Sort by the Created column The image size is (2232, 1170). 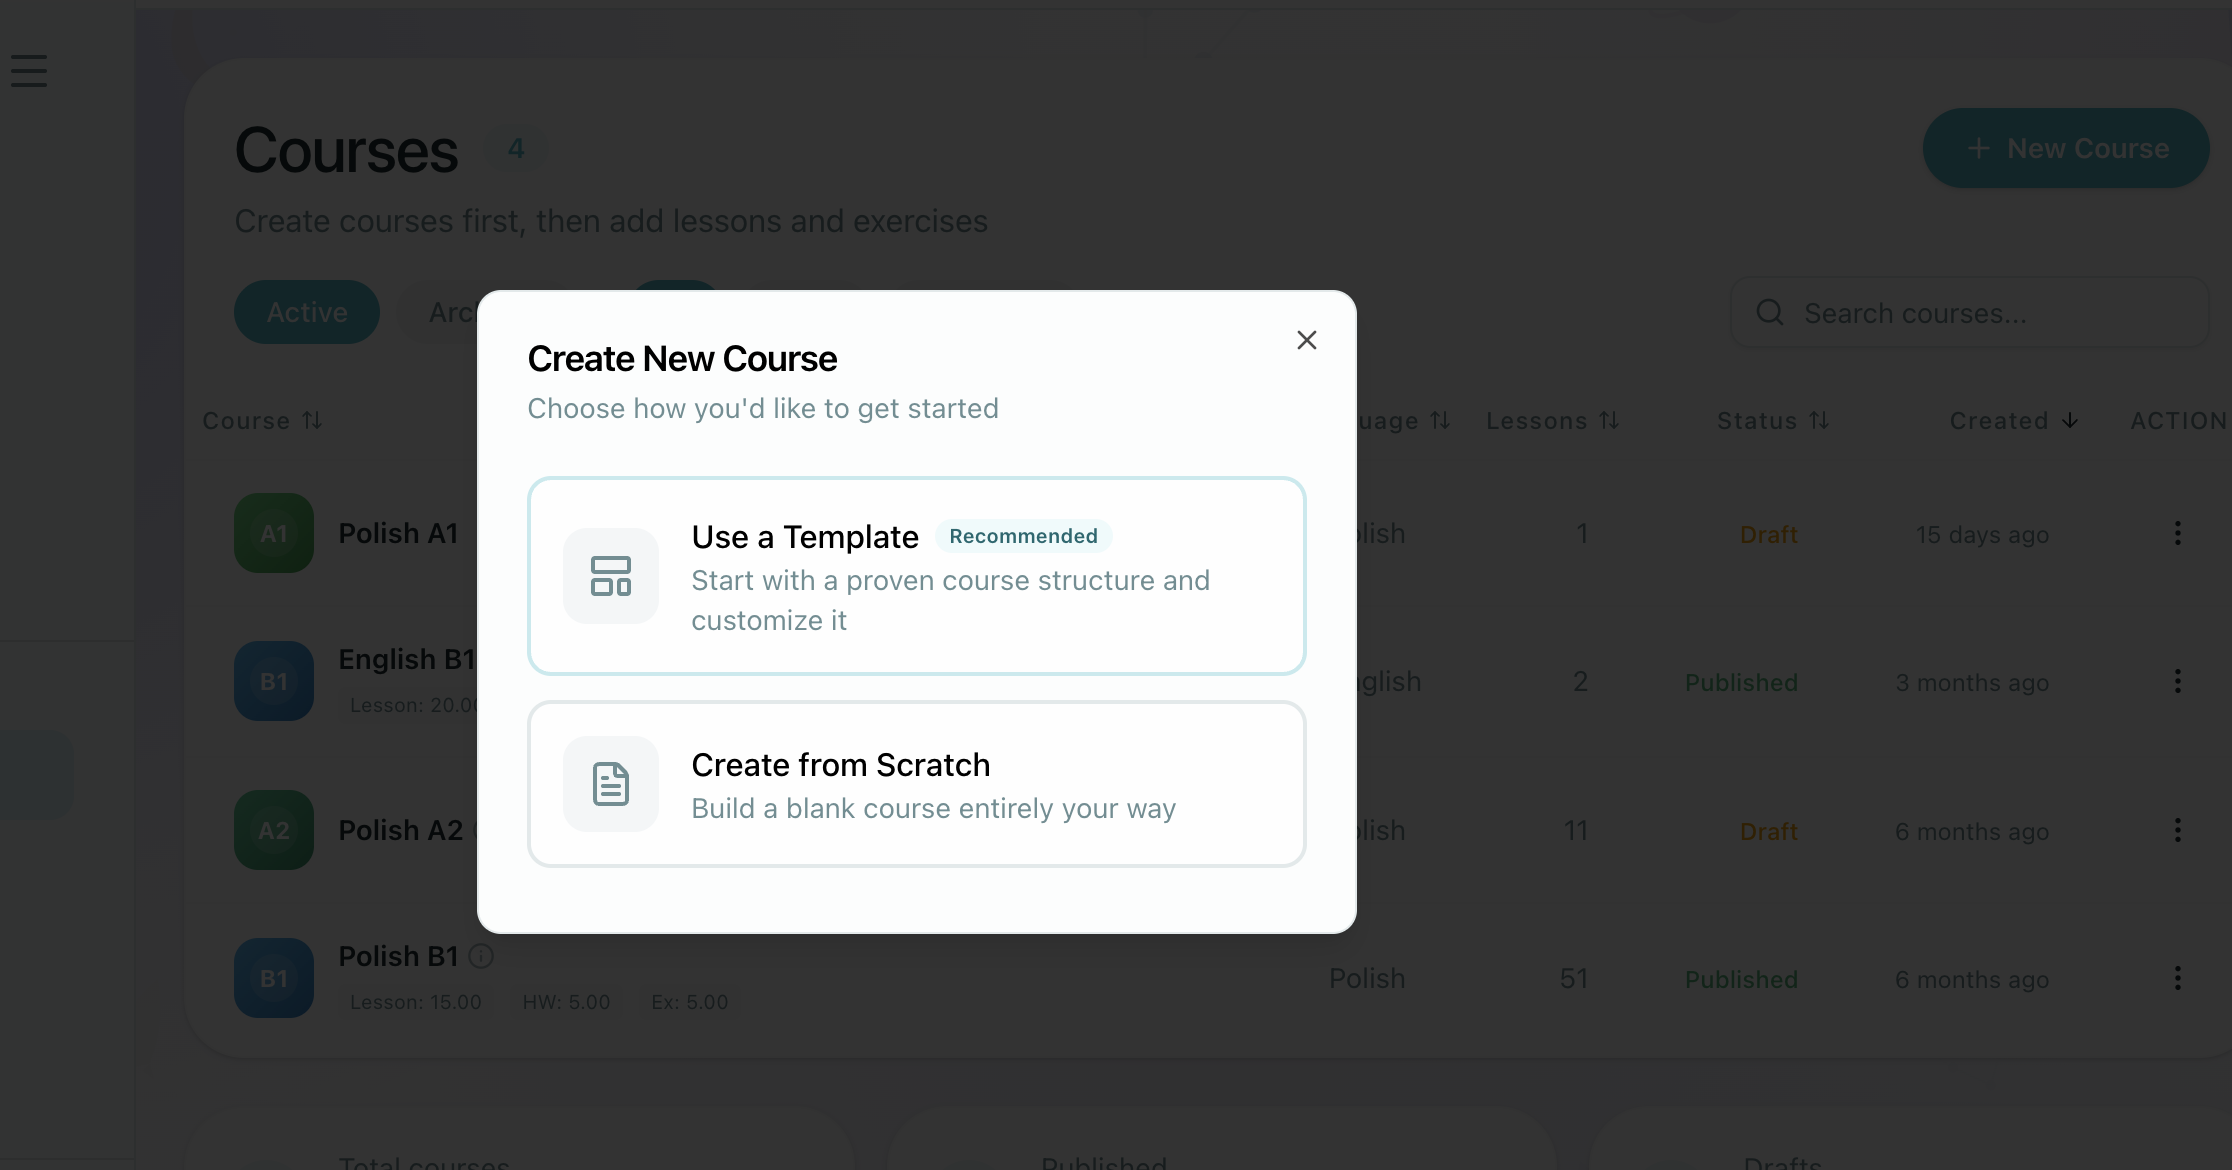(x=2013, y=421)
